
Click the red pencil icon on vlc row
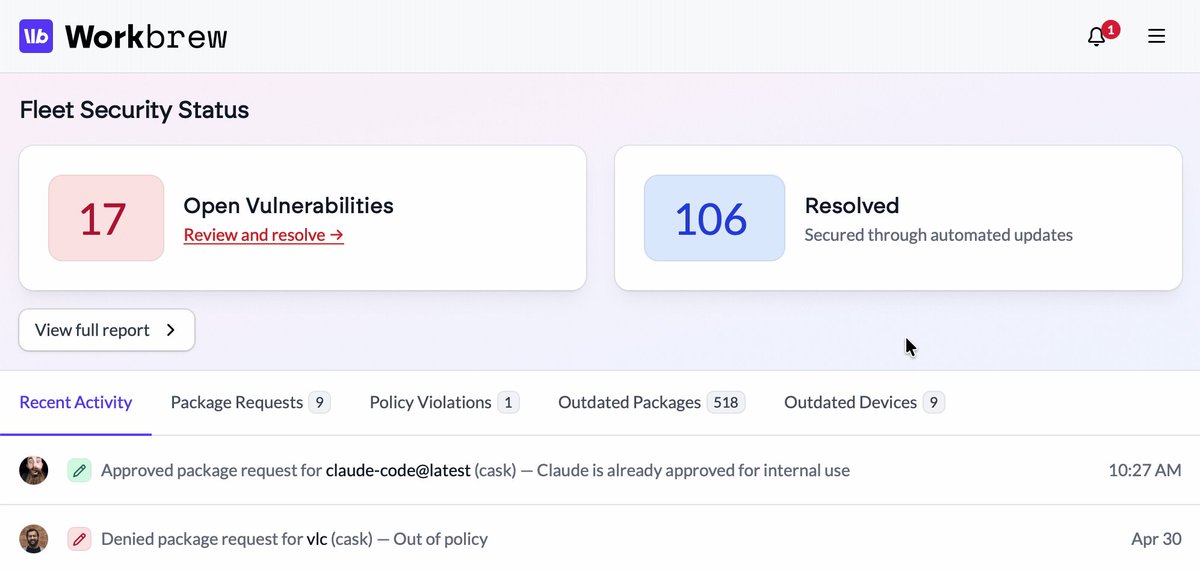tap(79, 539)
